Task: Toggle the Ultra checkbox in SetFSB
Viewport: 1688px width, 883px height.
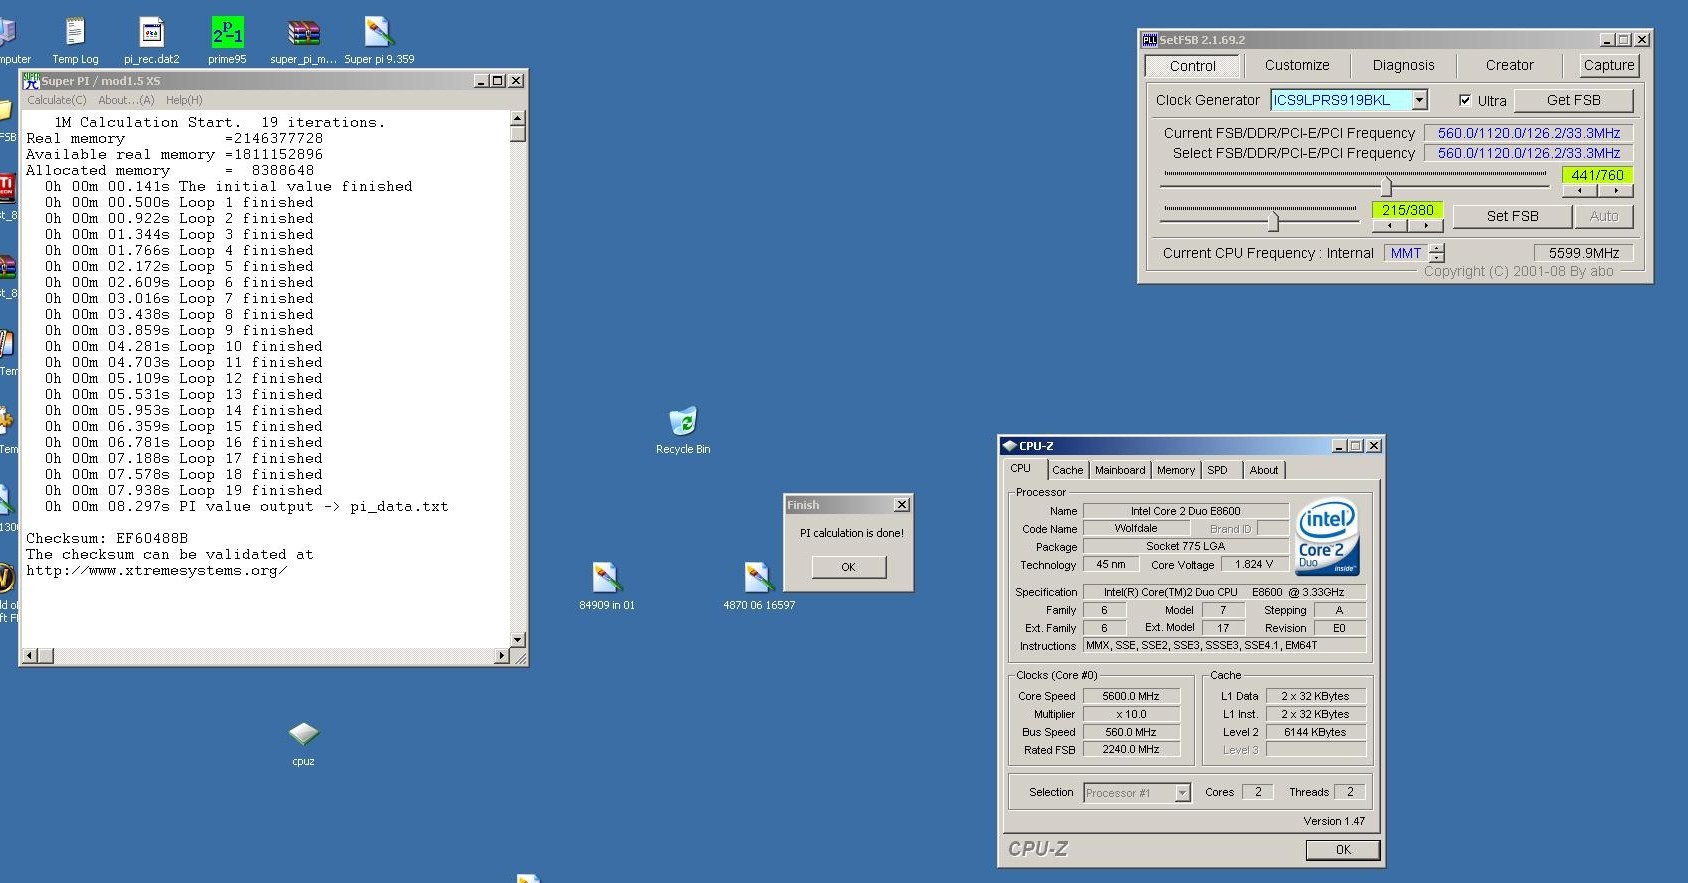Action: (1465, 100)
